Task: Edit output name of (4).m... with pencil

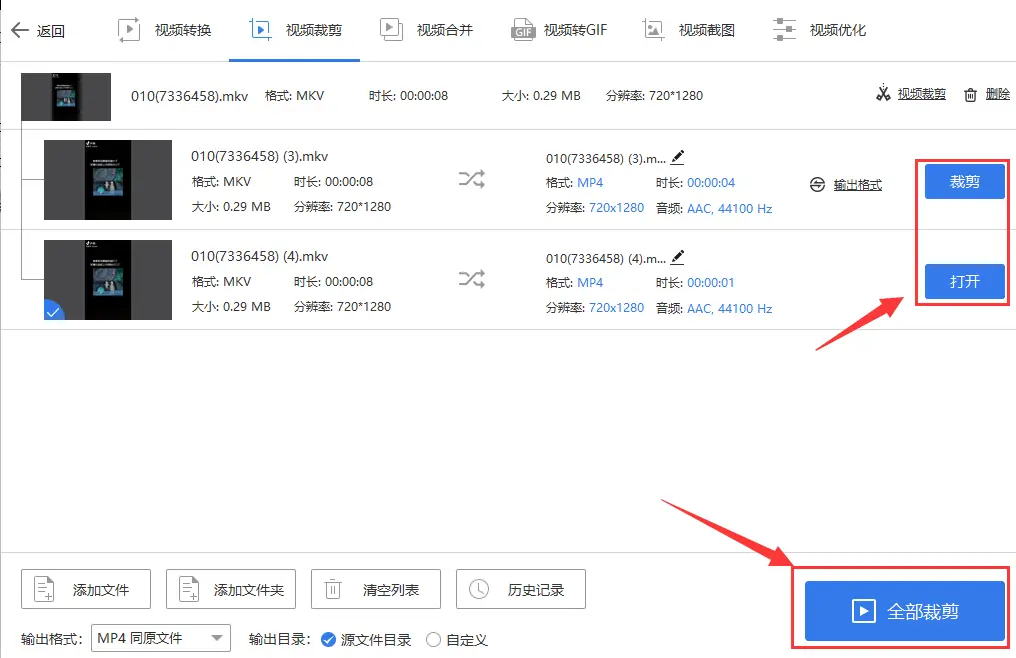Action: (x=677, y=257)
